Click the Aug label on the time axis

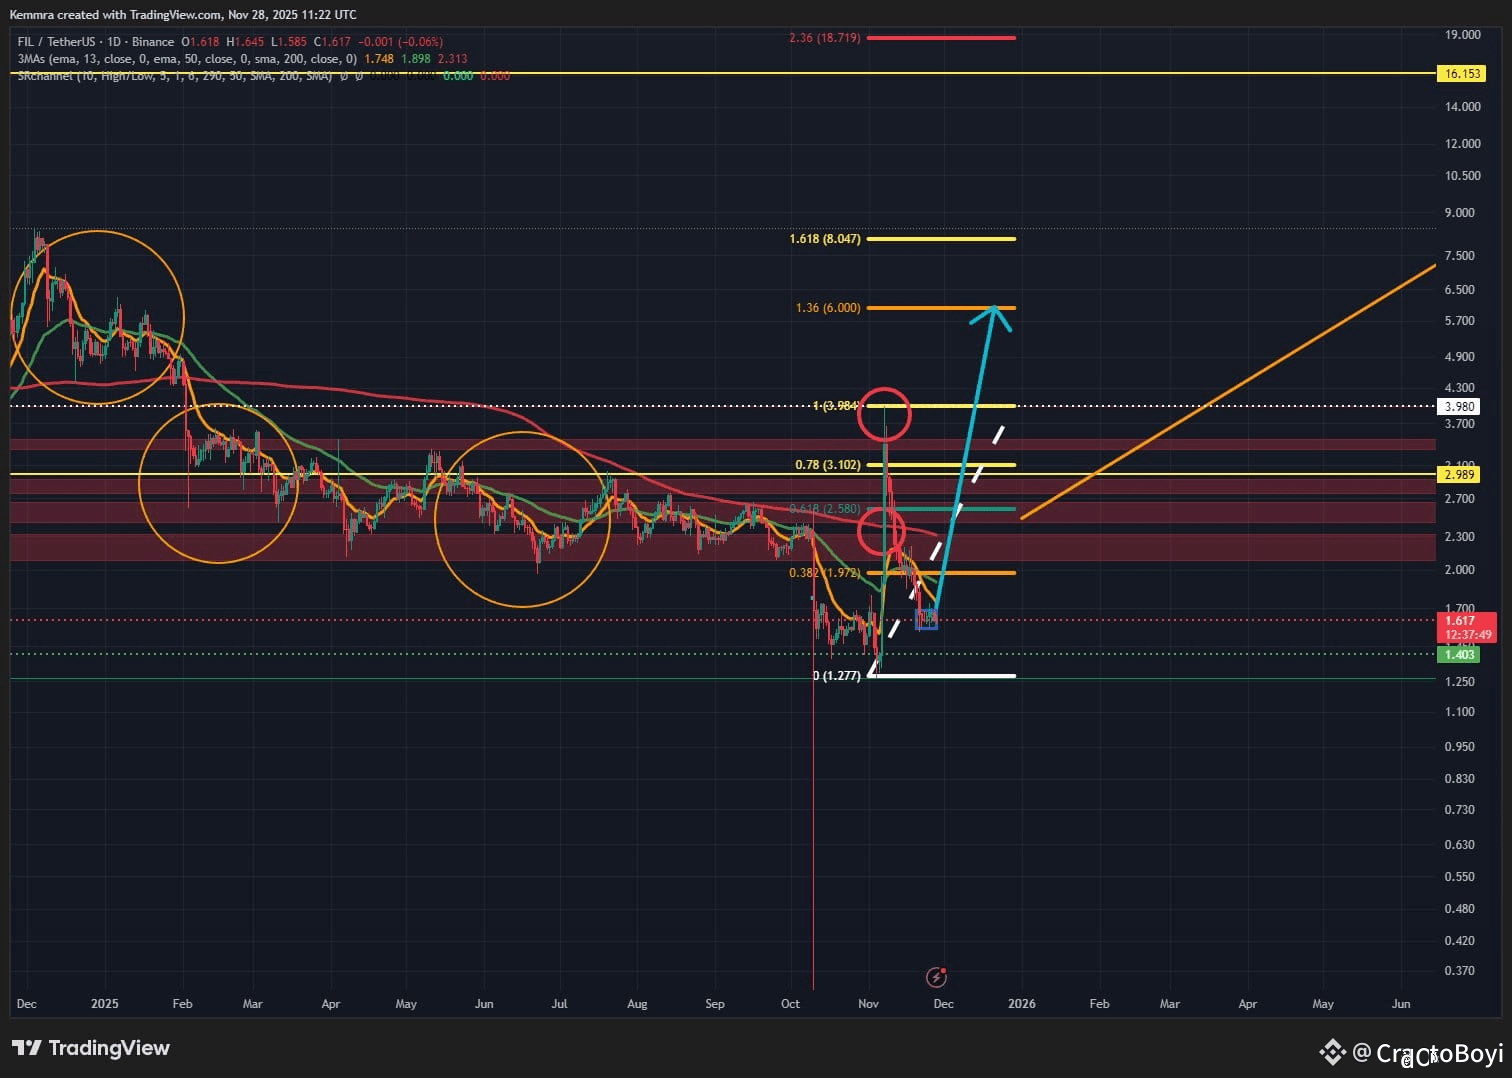(x=637, y=1004)
